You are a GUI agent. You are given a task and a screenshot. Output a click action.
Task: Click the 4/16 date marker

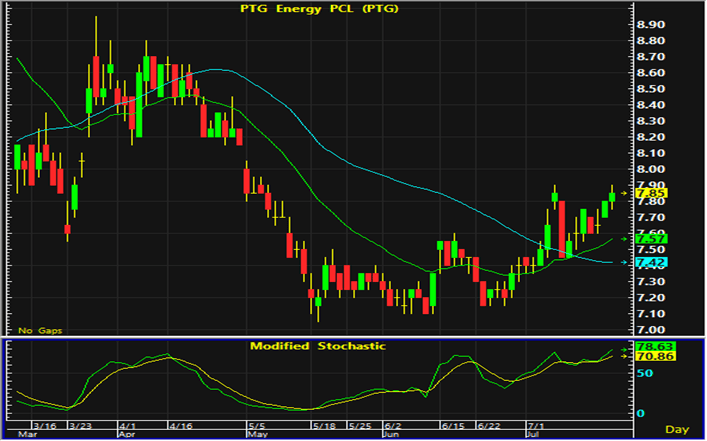coord(180,426)
